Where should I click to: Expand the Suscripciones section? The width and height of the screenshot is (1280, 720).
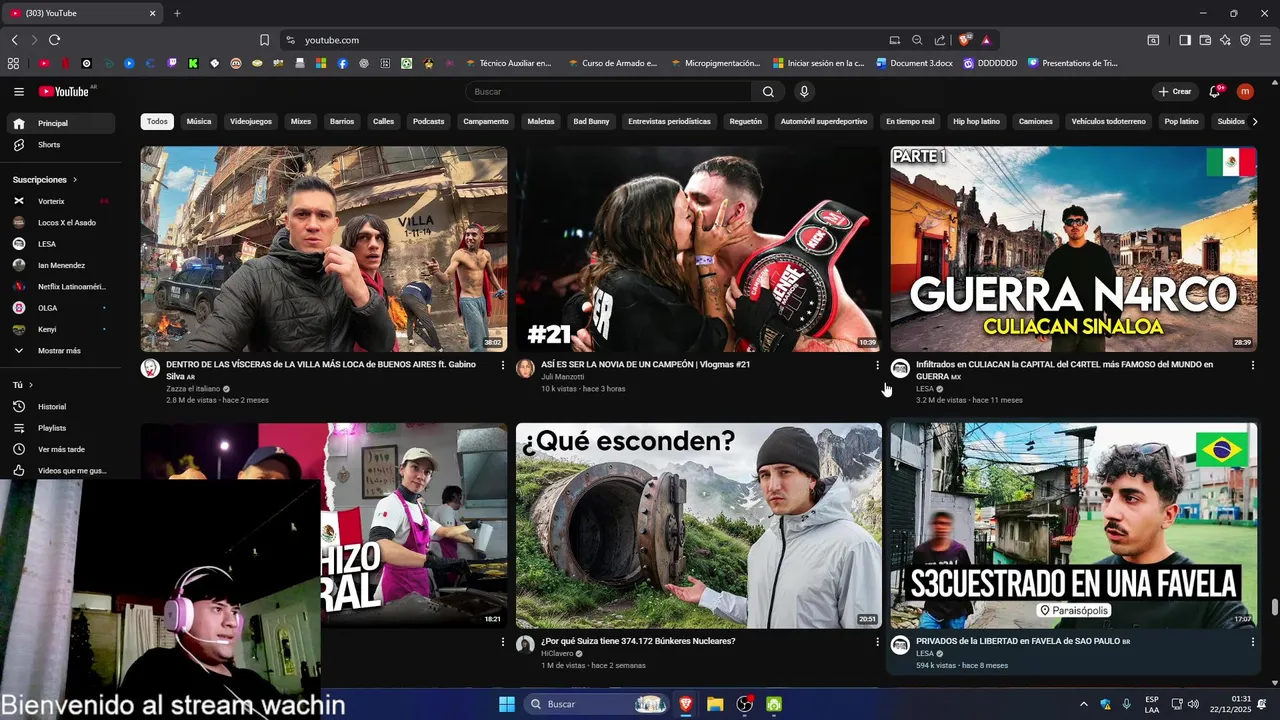coord(45,180)
